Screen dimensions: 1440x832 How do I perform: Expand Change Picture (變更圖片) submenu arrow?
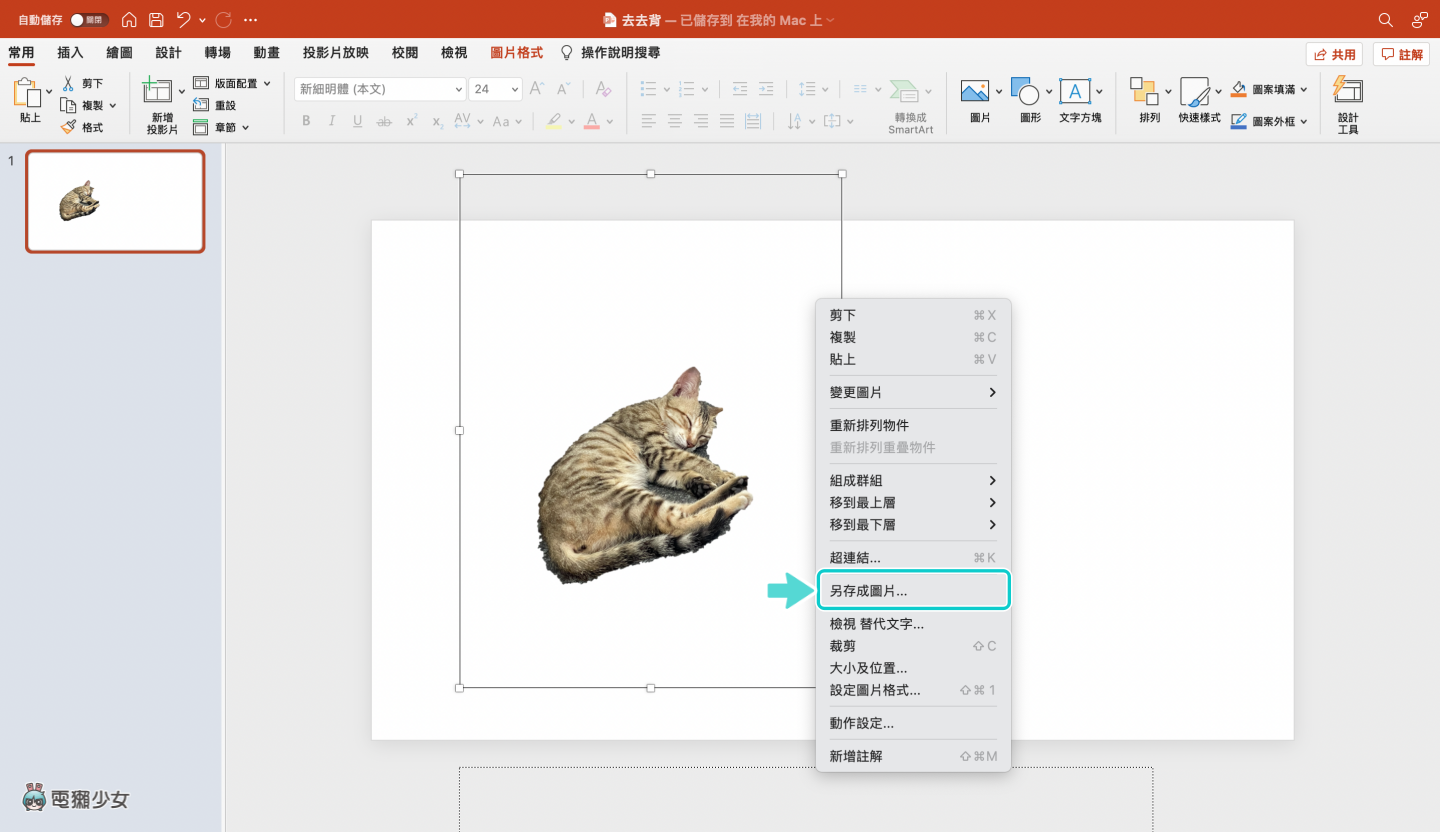point(992,392)
